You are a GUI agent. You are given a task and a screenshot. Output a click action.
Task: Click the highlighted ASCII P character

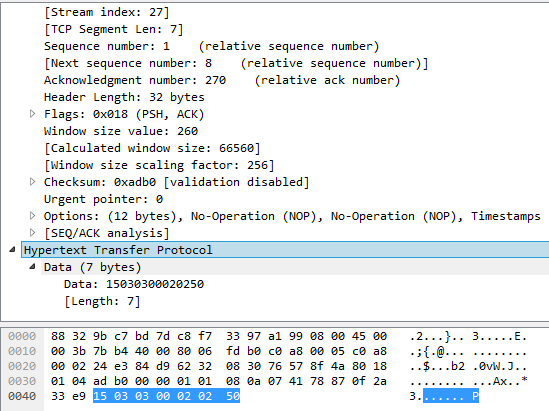475,396
